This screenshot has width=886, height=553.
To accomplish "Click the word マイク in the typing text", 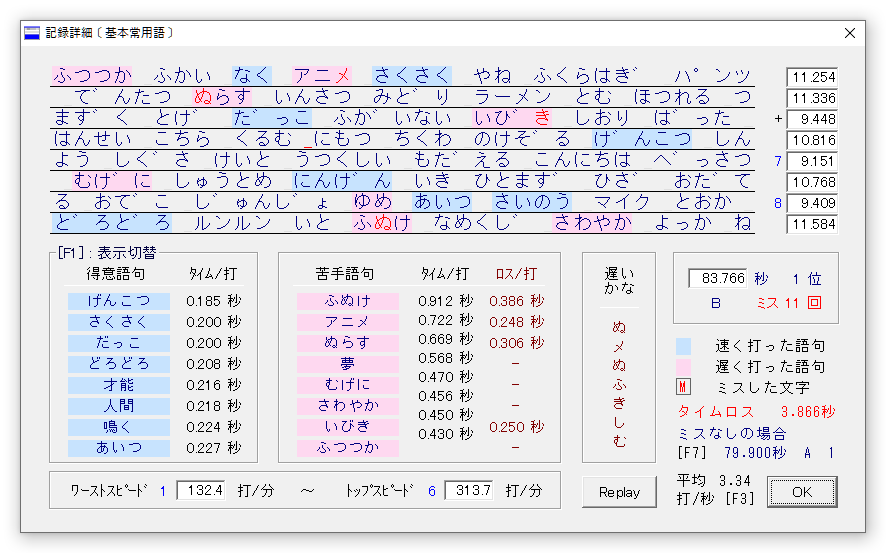I will (623, 202).
